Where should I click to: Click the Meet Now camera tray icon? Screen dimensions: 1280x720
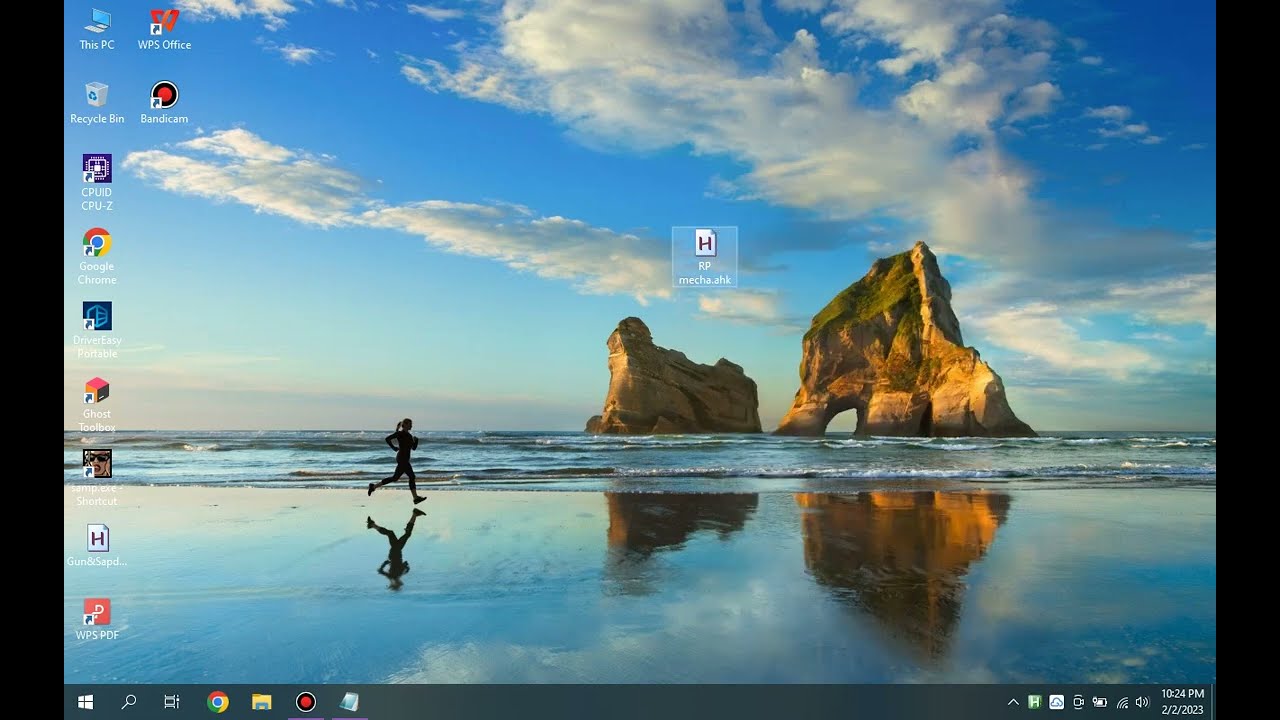coord(1078,702)
